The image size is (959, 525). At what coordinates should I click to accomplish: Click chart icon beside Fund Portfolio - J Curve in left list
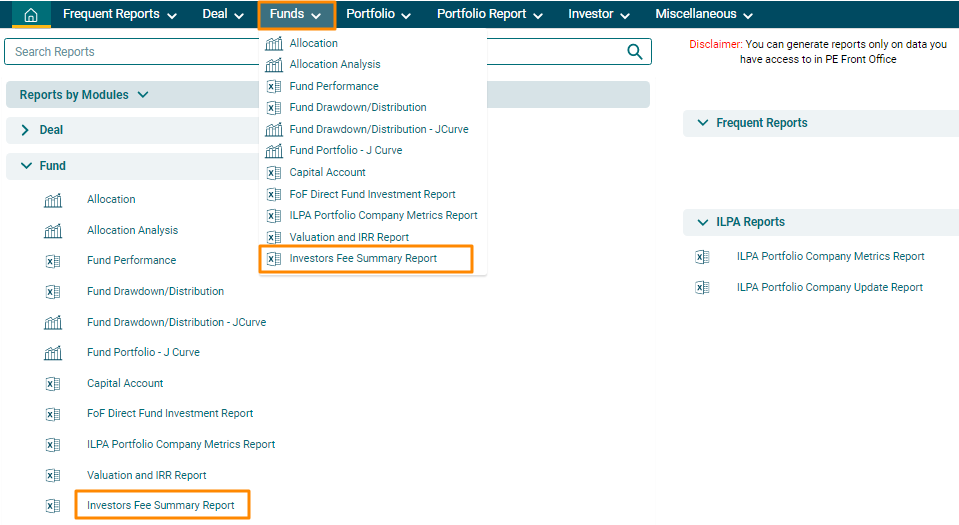[x=53, y=353]
